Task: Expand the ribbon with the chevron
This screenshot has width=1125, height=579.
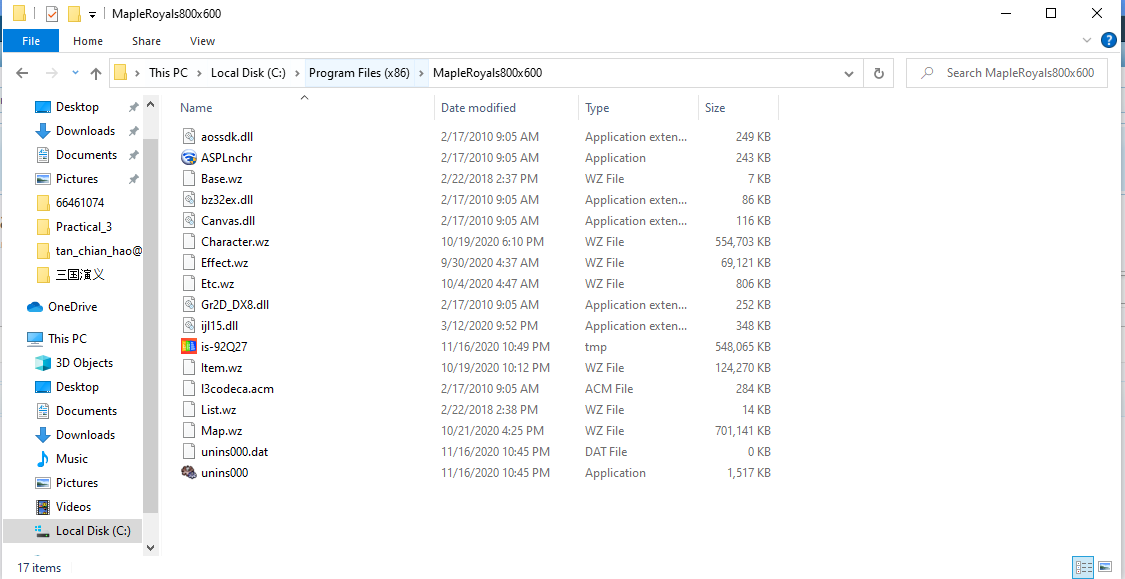Action: pyautogui.click(x=1089, y=41)
